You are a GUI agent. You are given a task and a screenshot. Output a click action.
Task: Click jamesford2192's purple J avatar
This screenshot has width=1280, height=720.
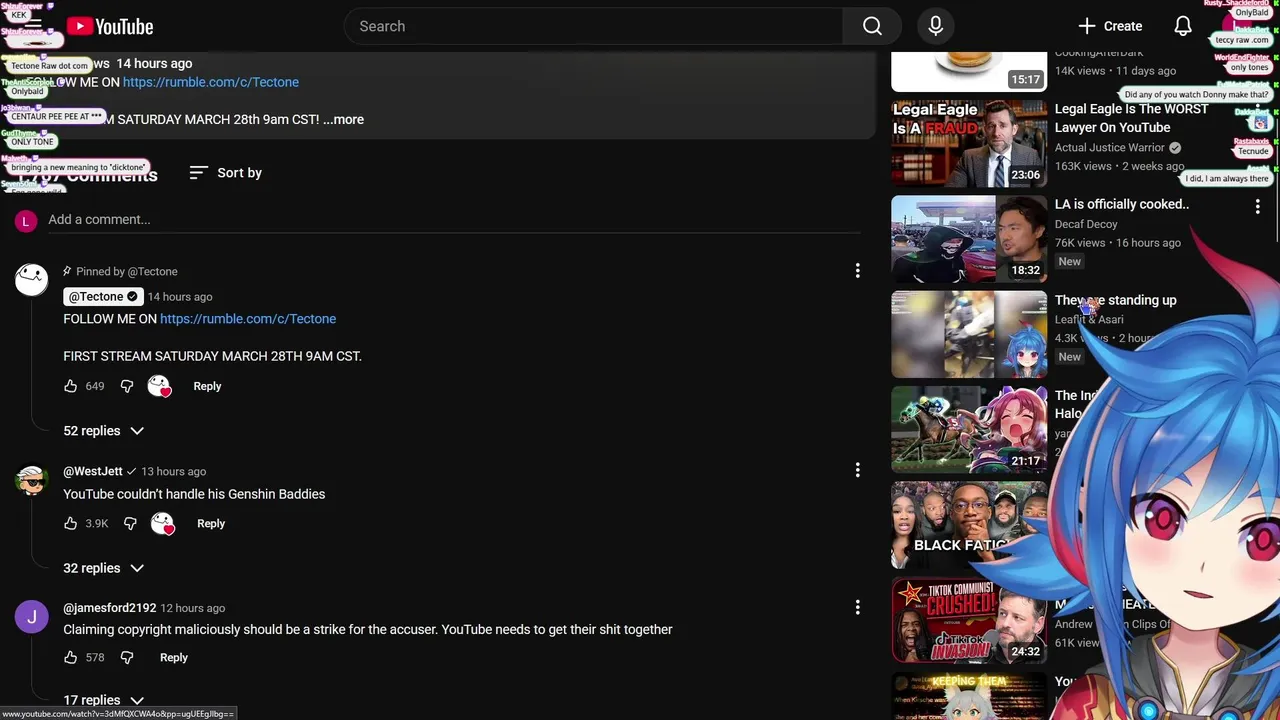tap(31, 617)
